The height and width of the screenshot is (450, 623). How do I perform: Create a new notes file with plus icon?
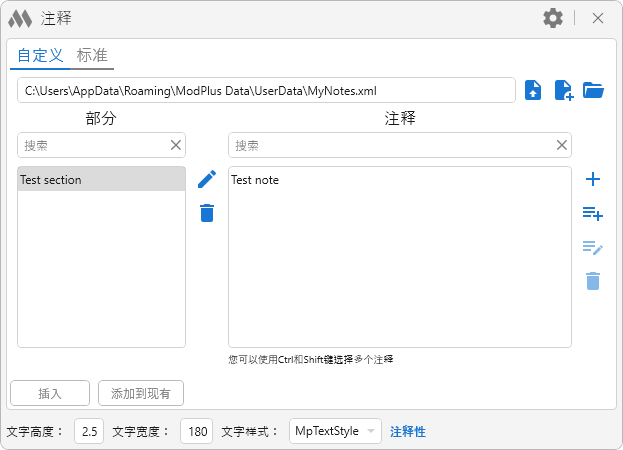[x=564, y=90]
